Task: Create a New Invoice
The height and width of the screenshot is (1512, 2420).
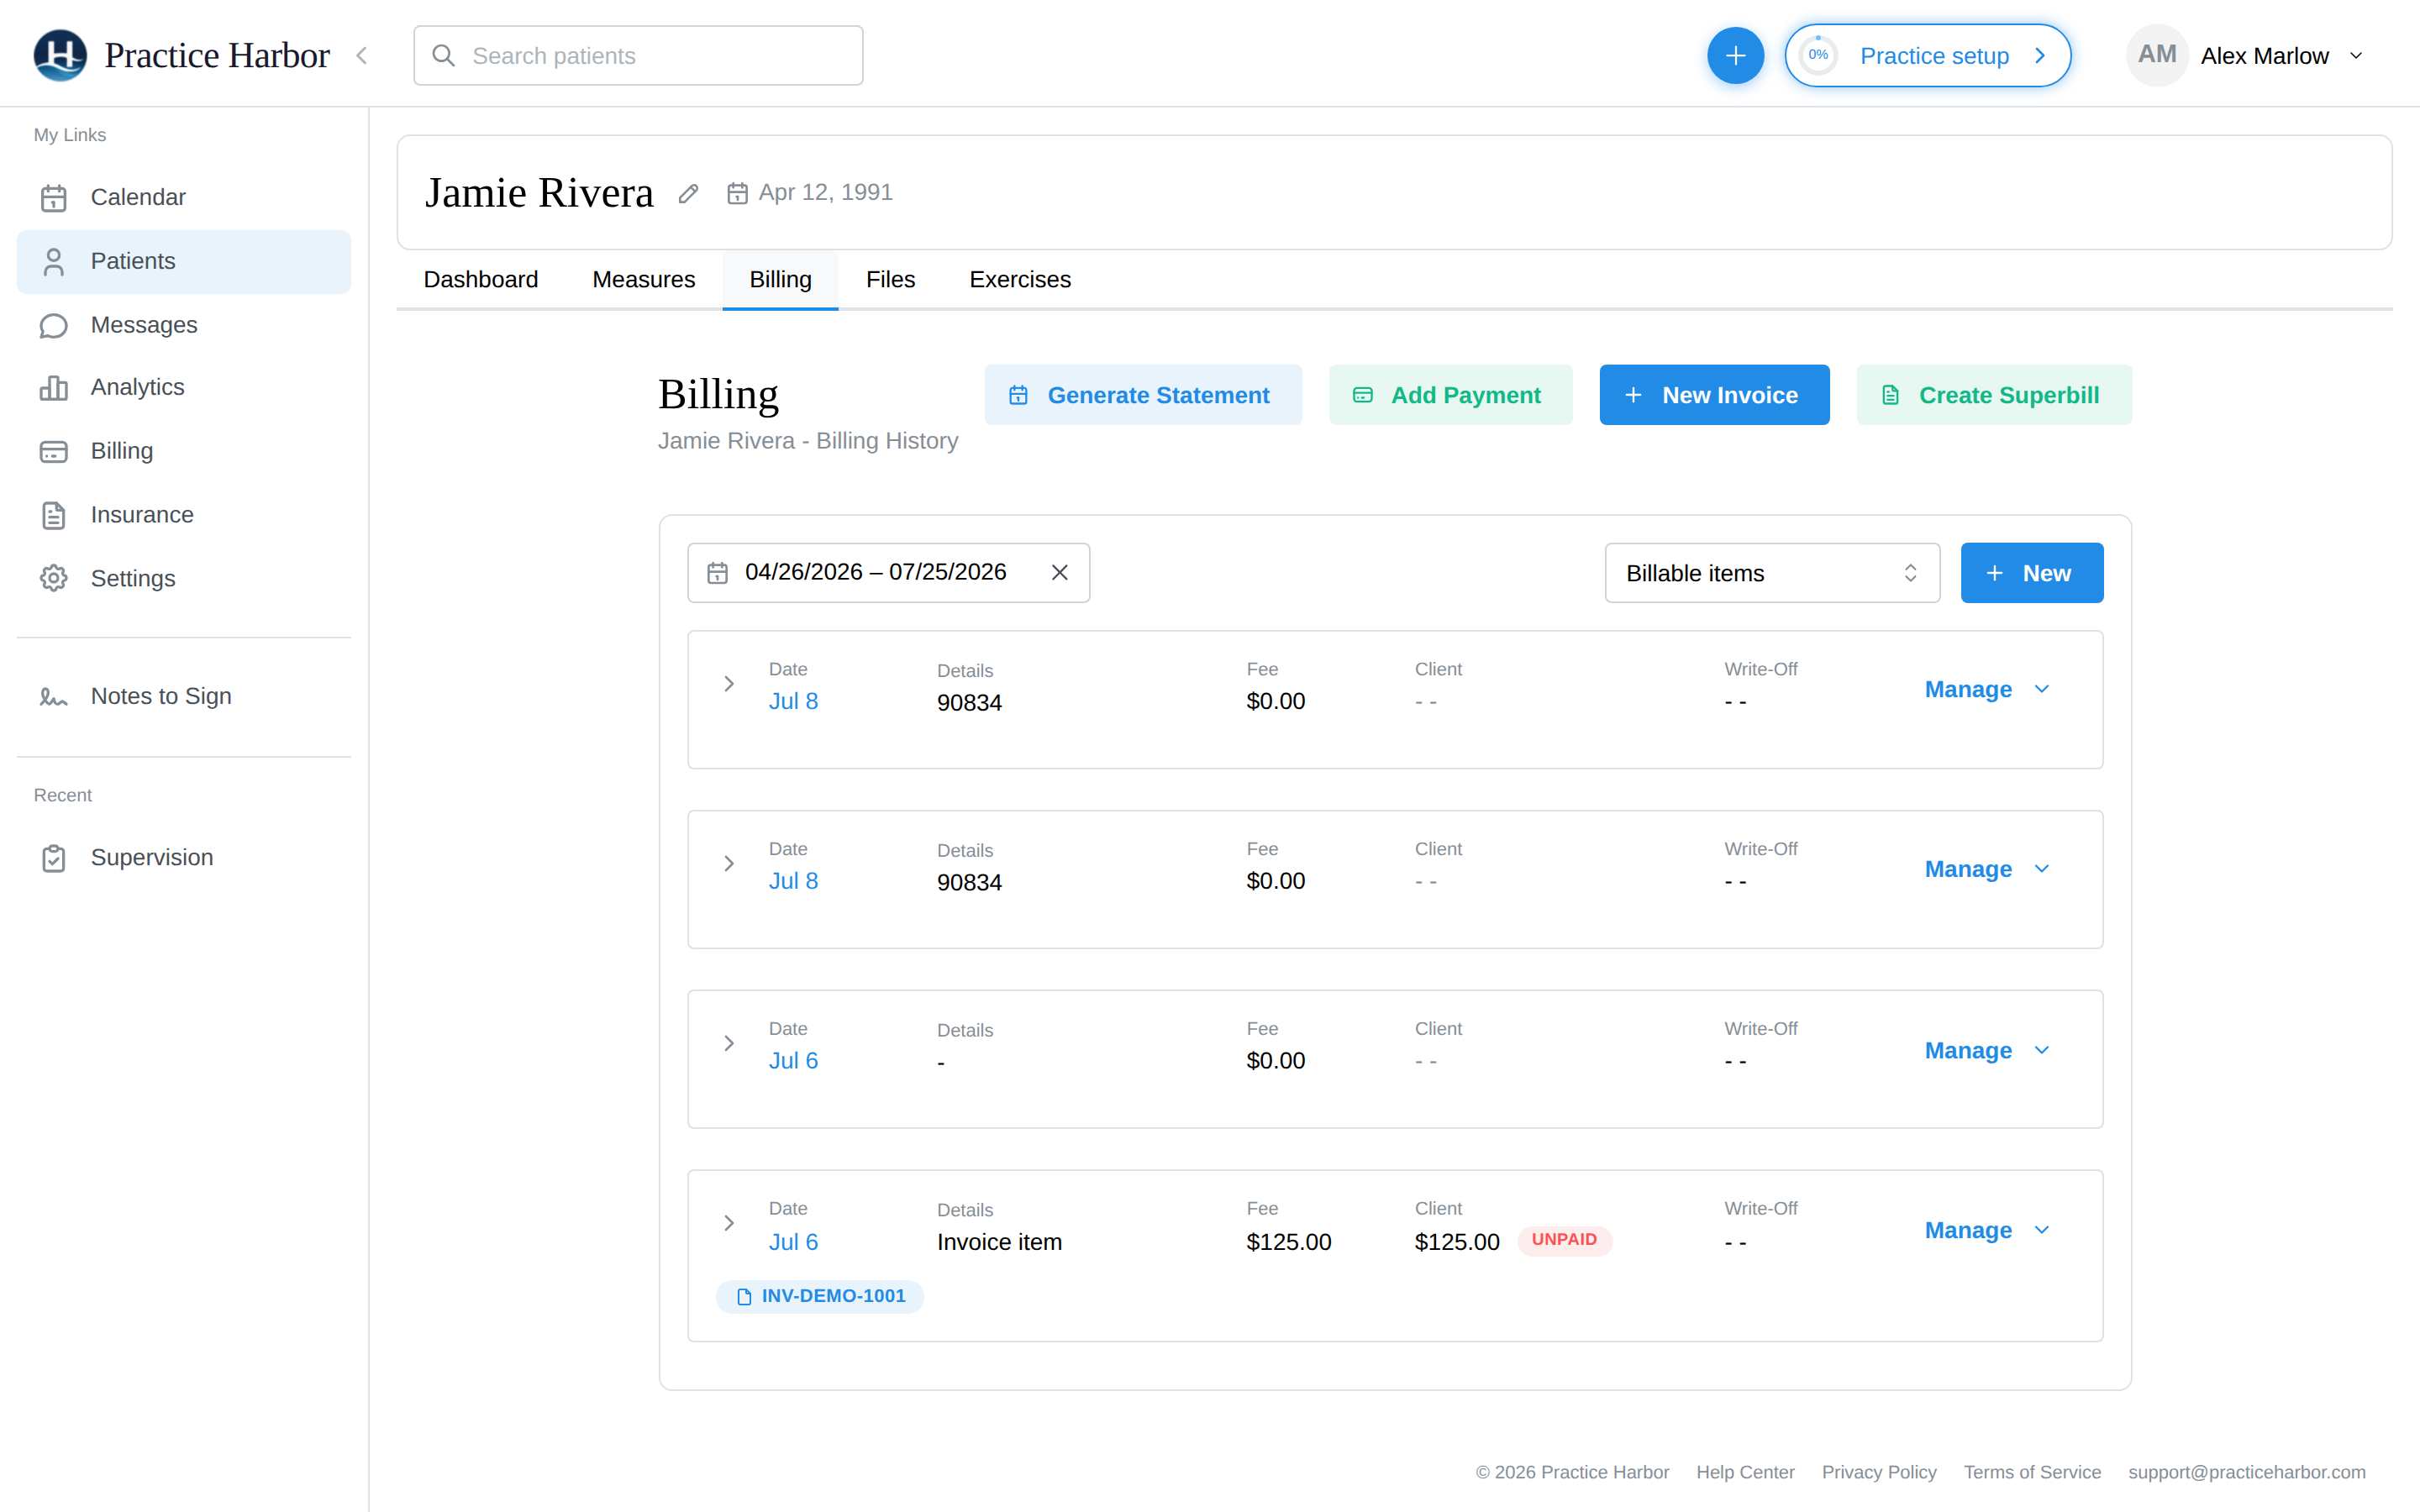Action: tap(1714, 395)
